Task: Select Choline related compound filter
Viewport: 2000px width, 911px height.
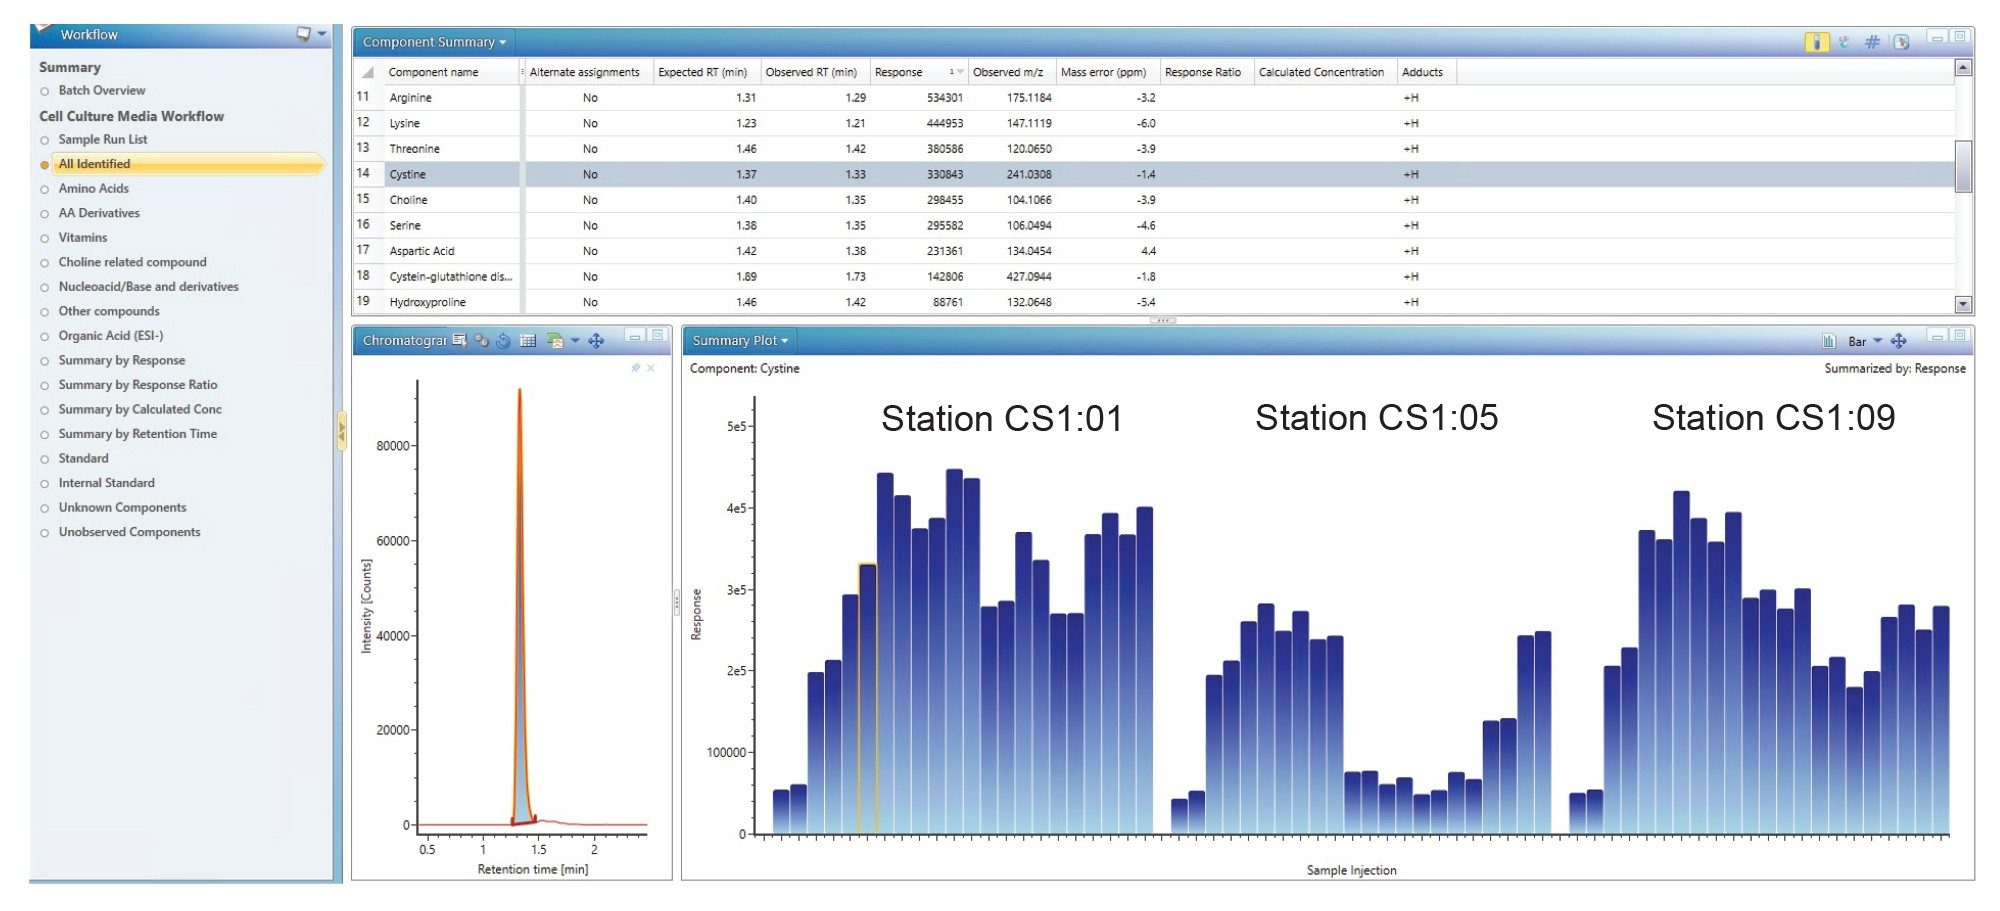Action: pos(132,262)
